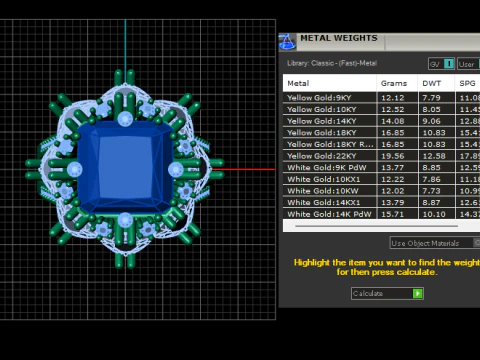The height and width of the screenshot is (360, 480).
Task: Click the Metal column header
Action: tap(330, 83)
